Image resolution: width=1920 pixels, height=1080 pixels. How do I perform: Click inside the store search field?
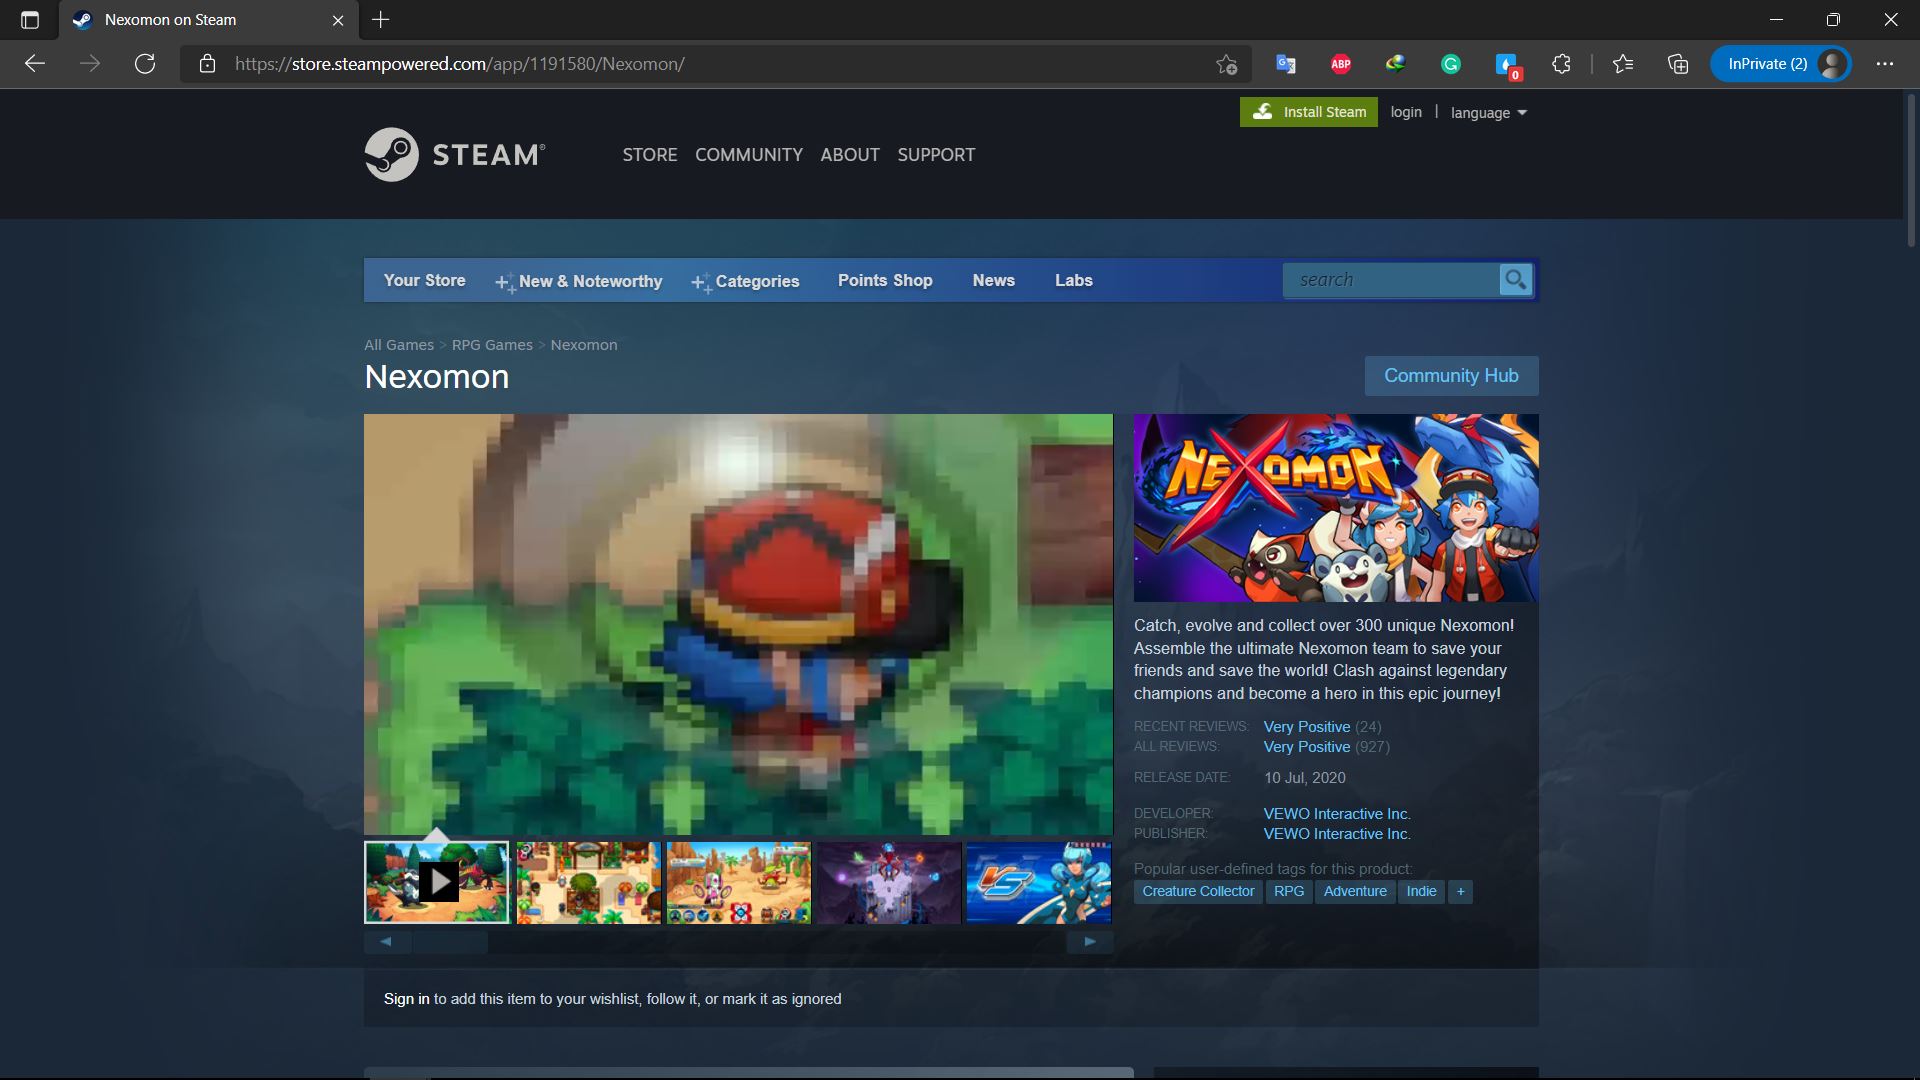point(1390,280)
